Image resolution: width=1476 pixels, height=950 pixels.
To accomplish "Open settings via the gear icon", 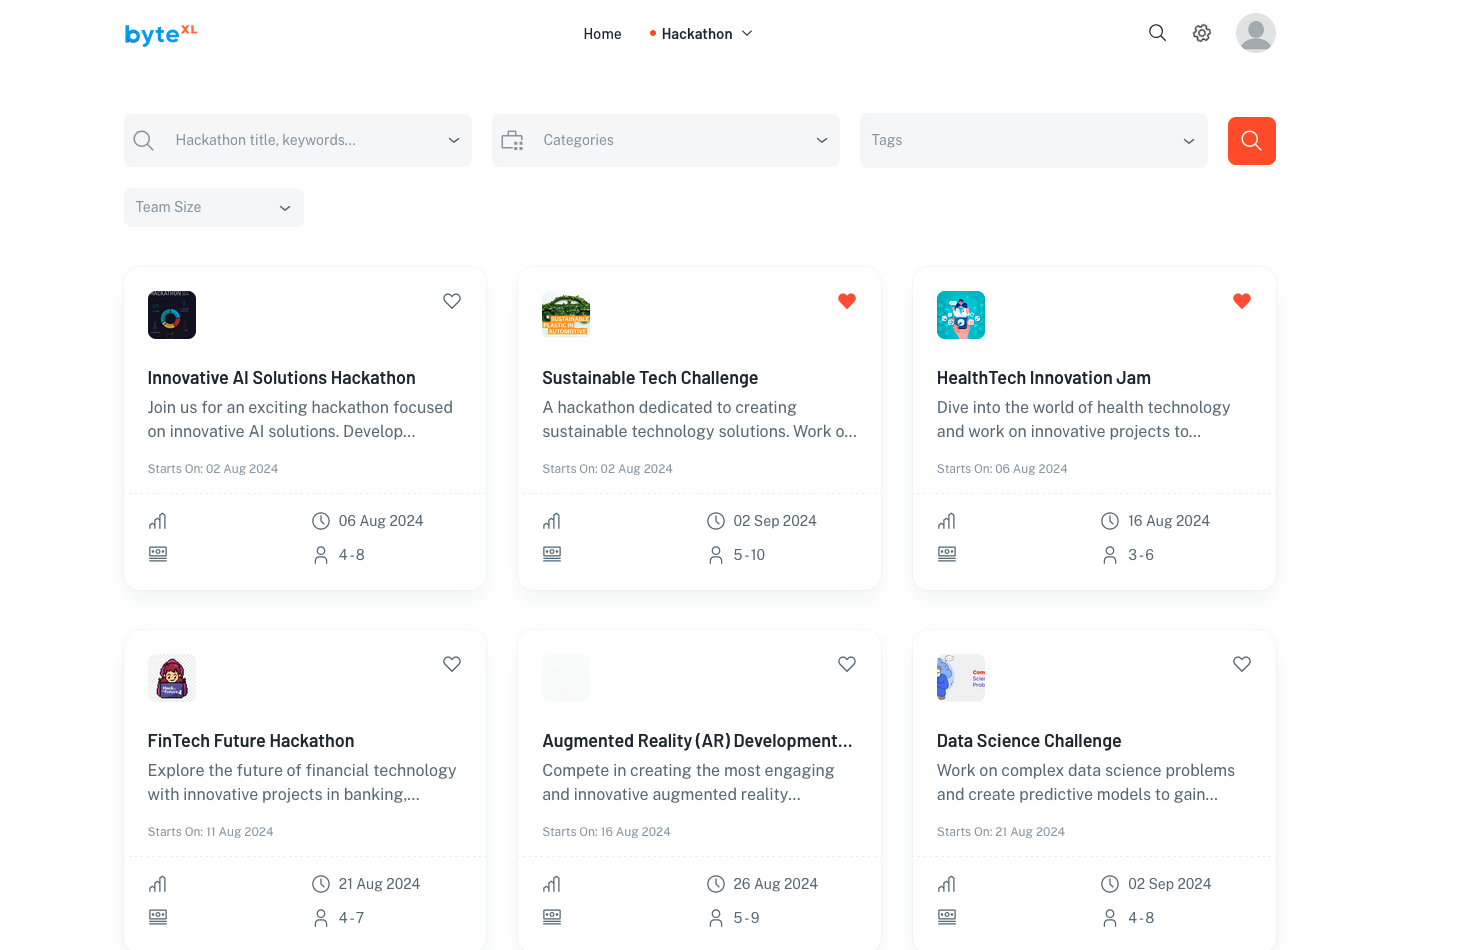I will tap(1202, 33).
